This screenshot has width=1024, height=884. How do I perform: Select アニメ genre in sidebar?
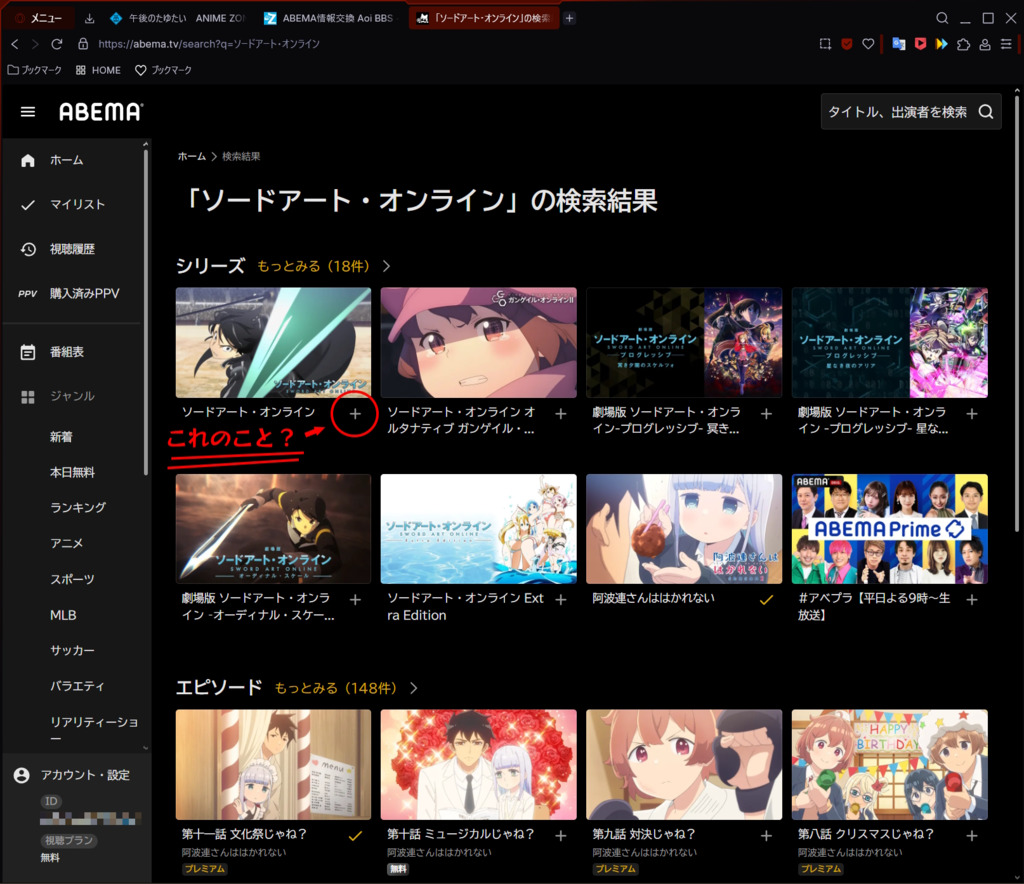[66, 543]
